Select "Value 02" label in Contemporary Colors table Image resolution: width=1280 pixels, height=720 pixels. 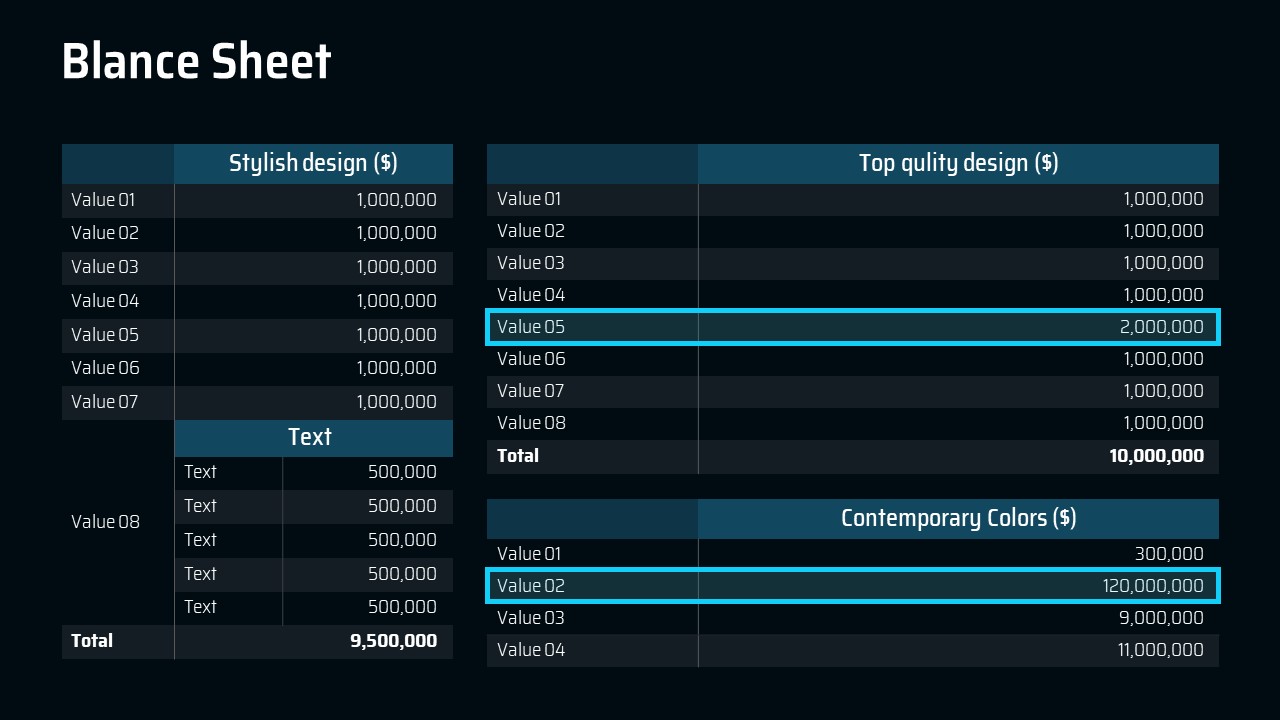point(531,586)
